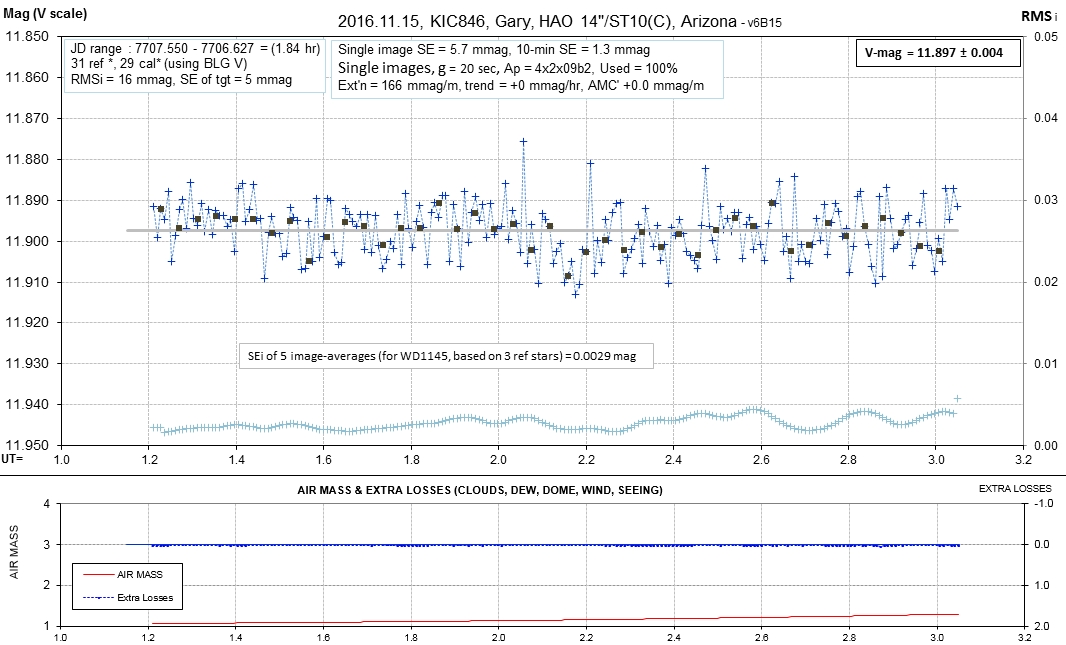The image size is (1066, 645).
Task: Select the 11.930 magnitude axis tick
Action: click(27, 364)
